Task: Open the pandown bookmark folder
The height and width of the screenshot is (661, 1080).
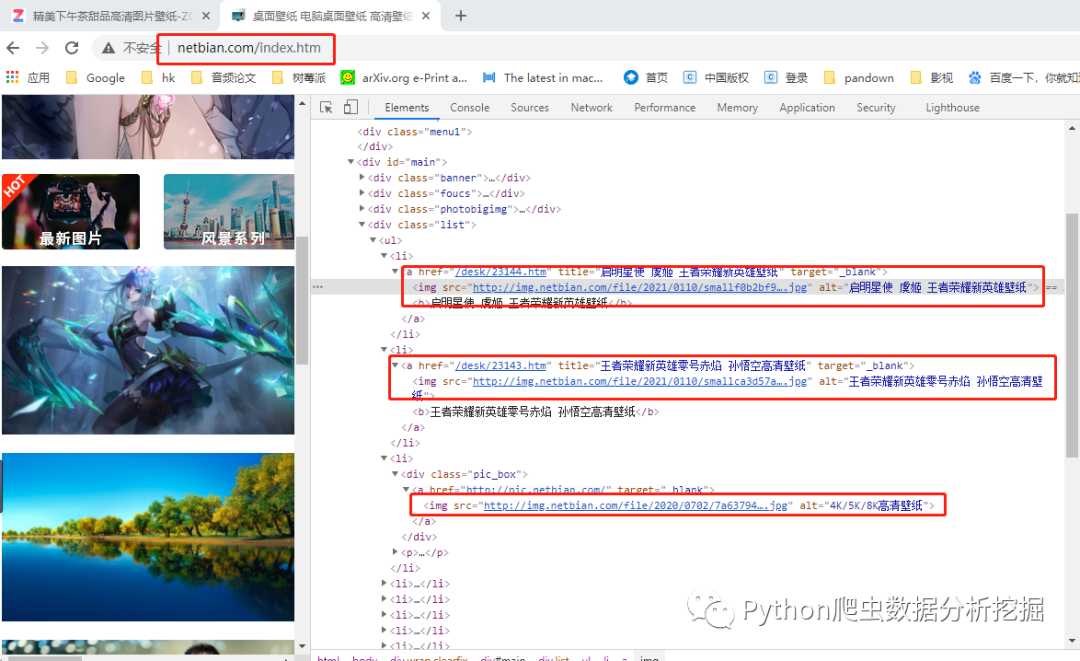Action: coord(858,78)
